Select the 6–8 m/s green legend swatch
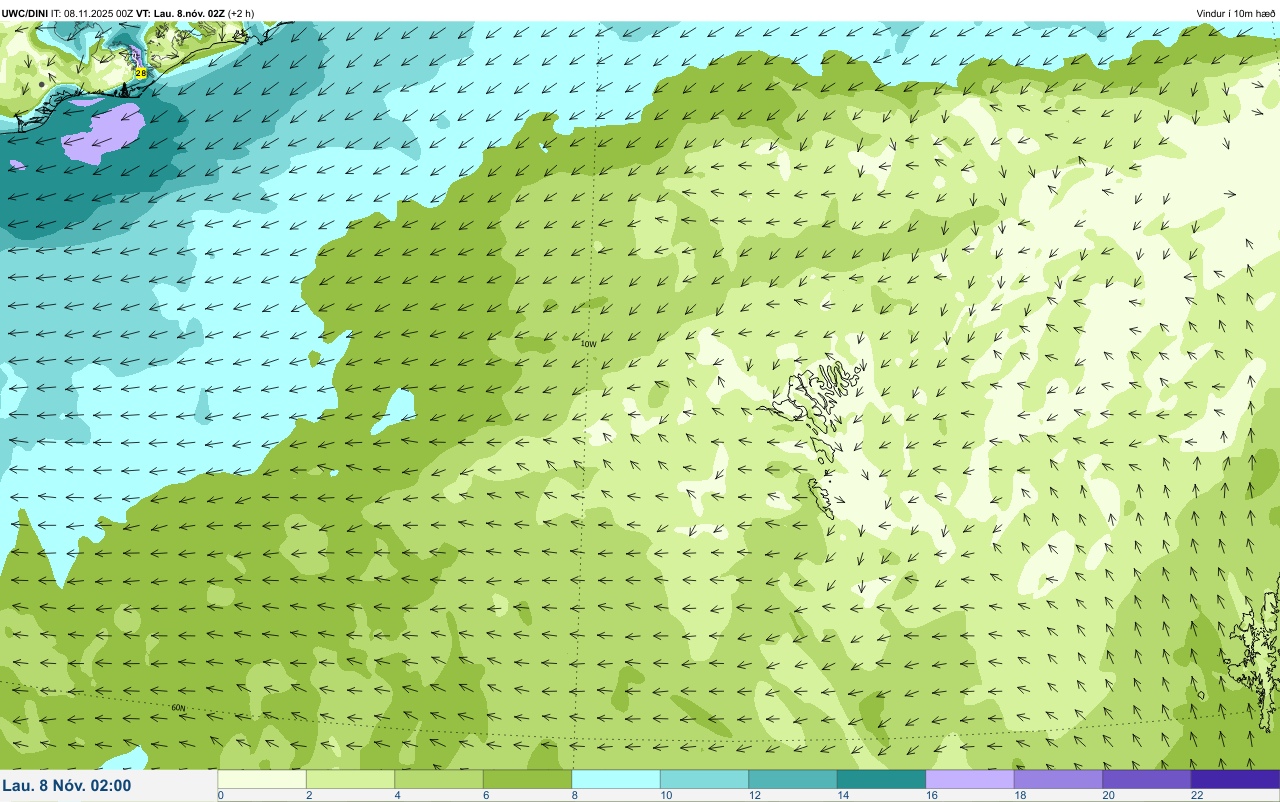1280x802 pixels. (527, 779)
